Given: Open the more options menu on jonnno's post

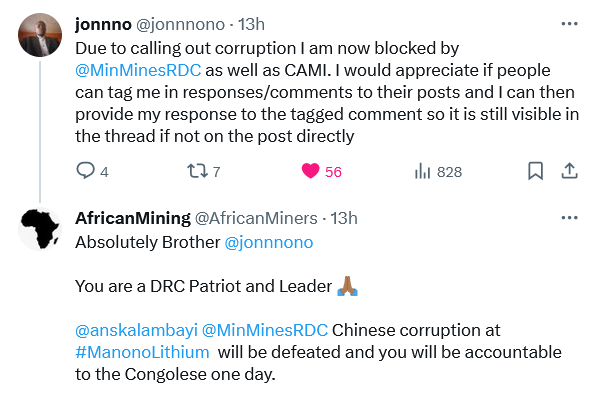Looking at the screenshot, I should click(x=569, y=24).
